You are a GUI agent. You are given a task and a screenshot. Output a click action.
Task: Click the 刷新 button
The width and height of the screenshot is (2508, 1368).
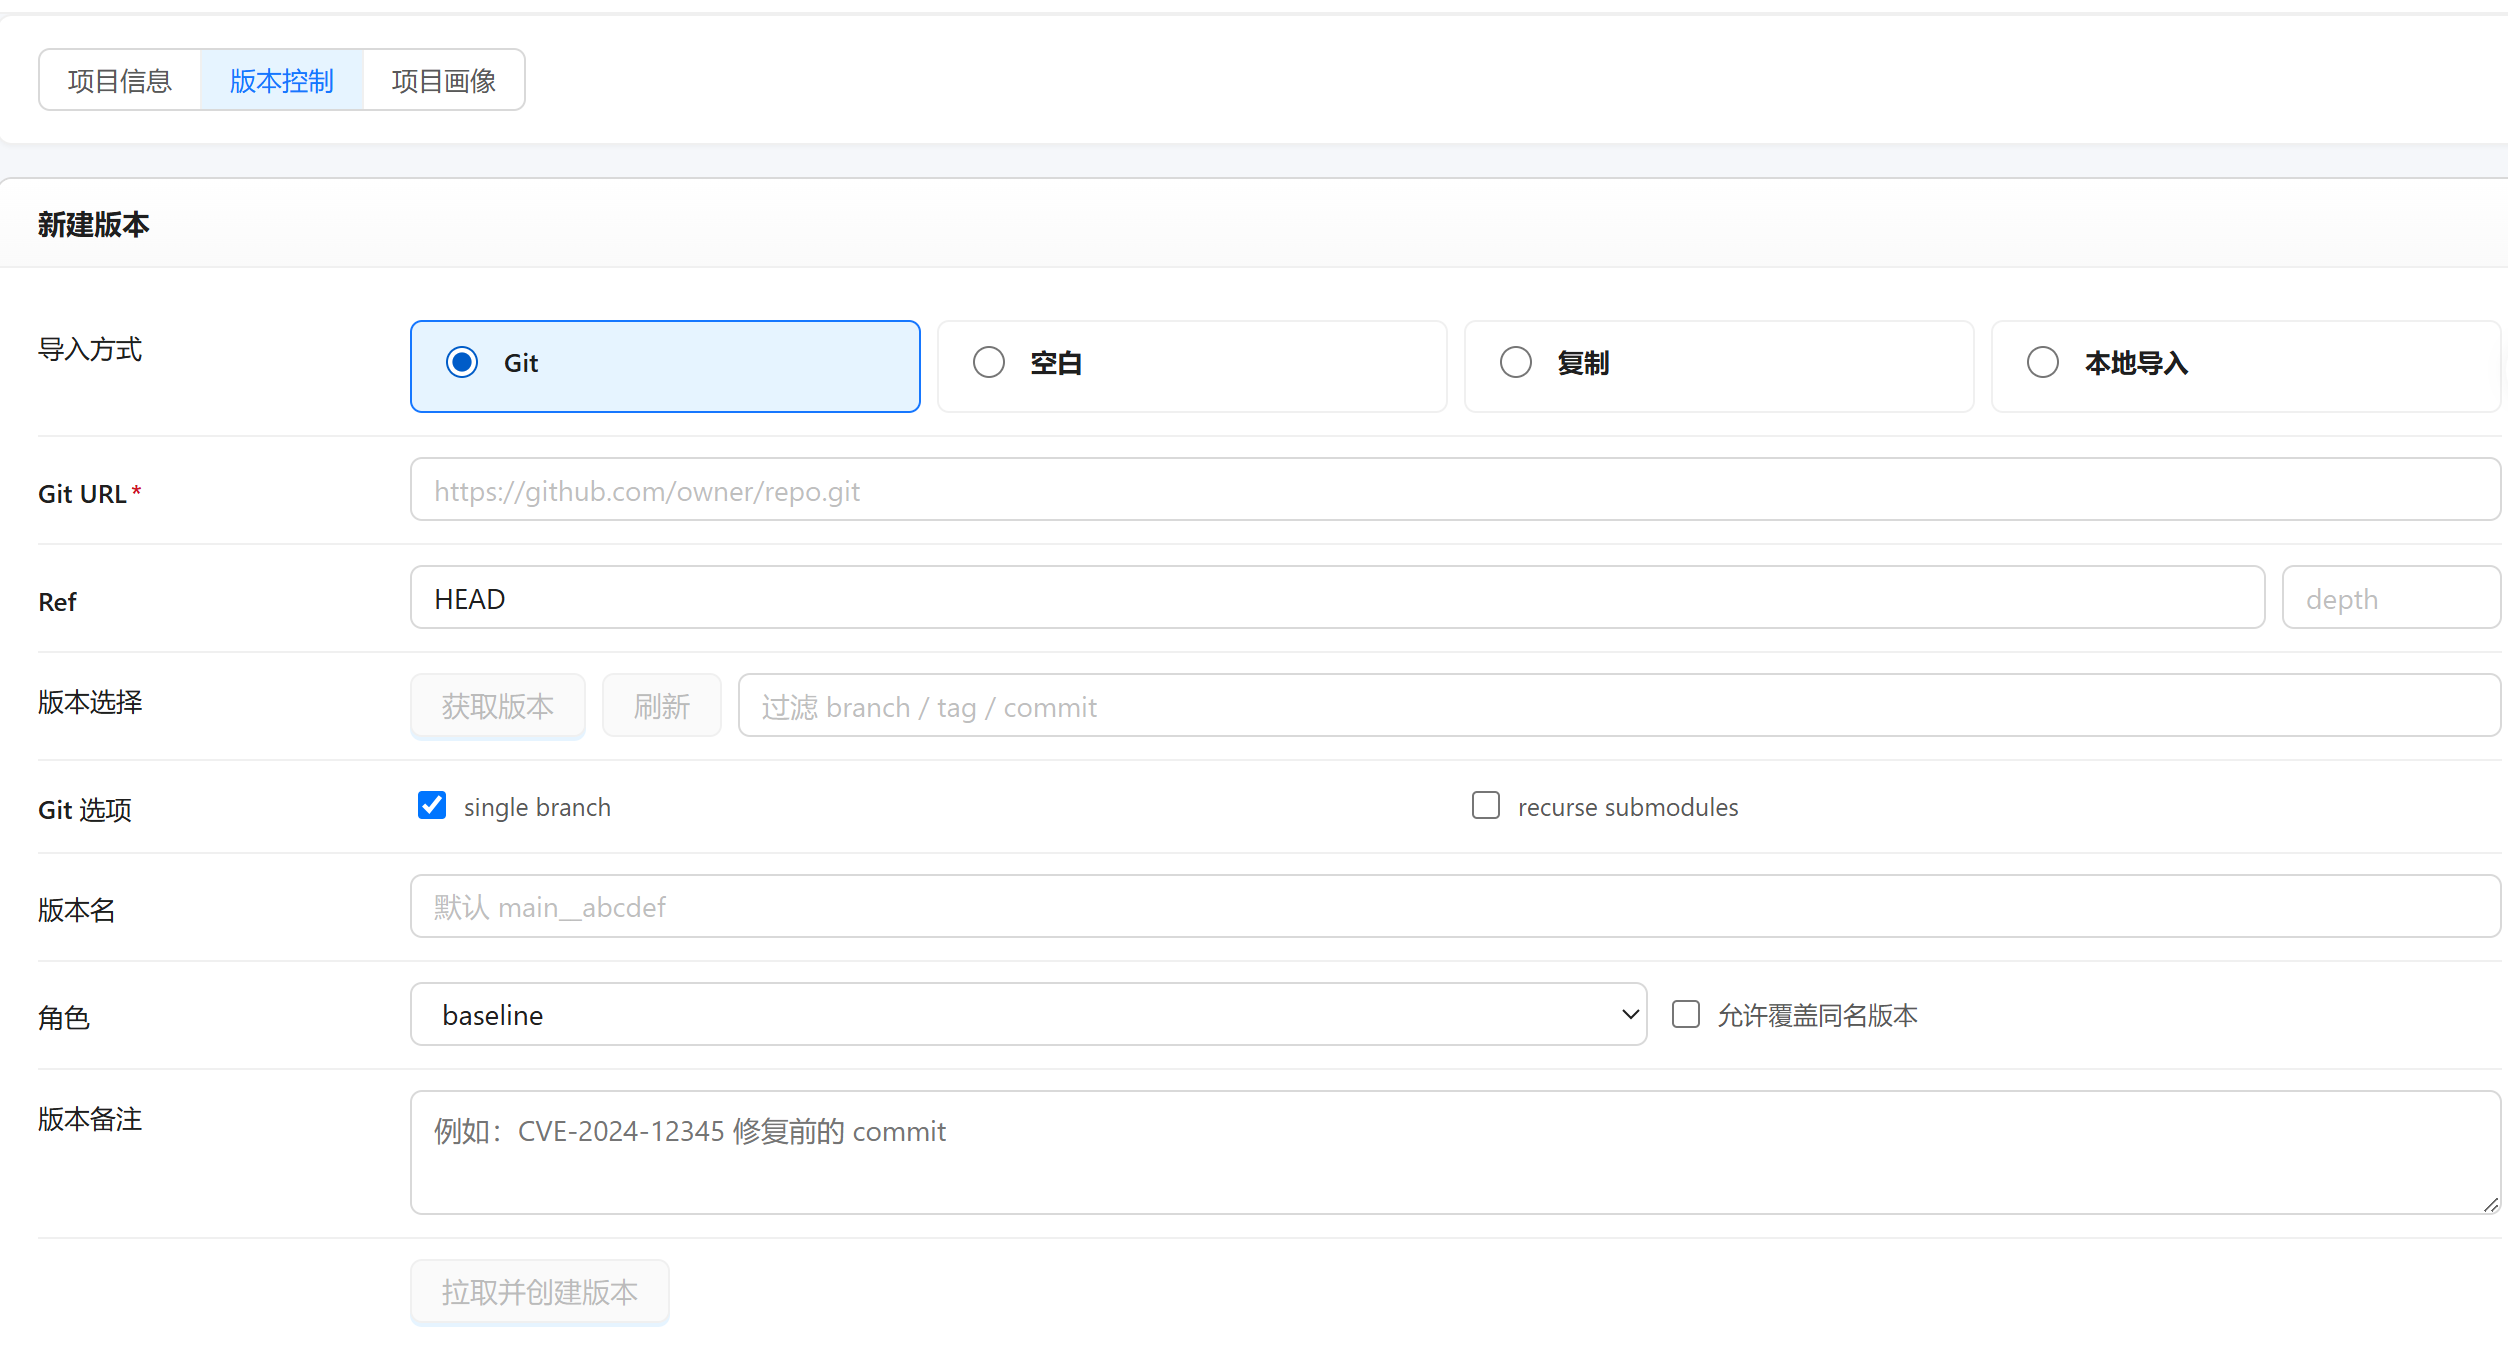(662, 706)
